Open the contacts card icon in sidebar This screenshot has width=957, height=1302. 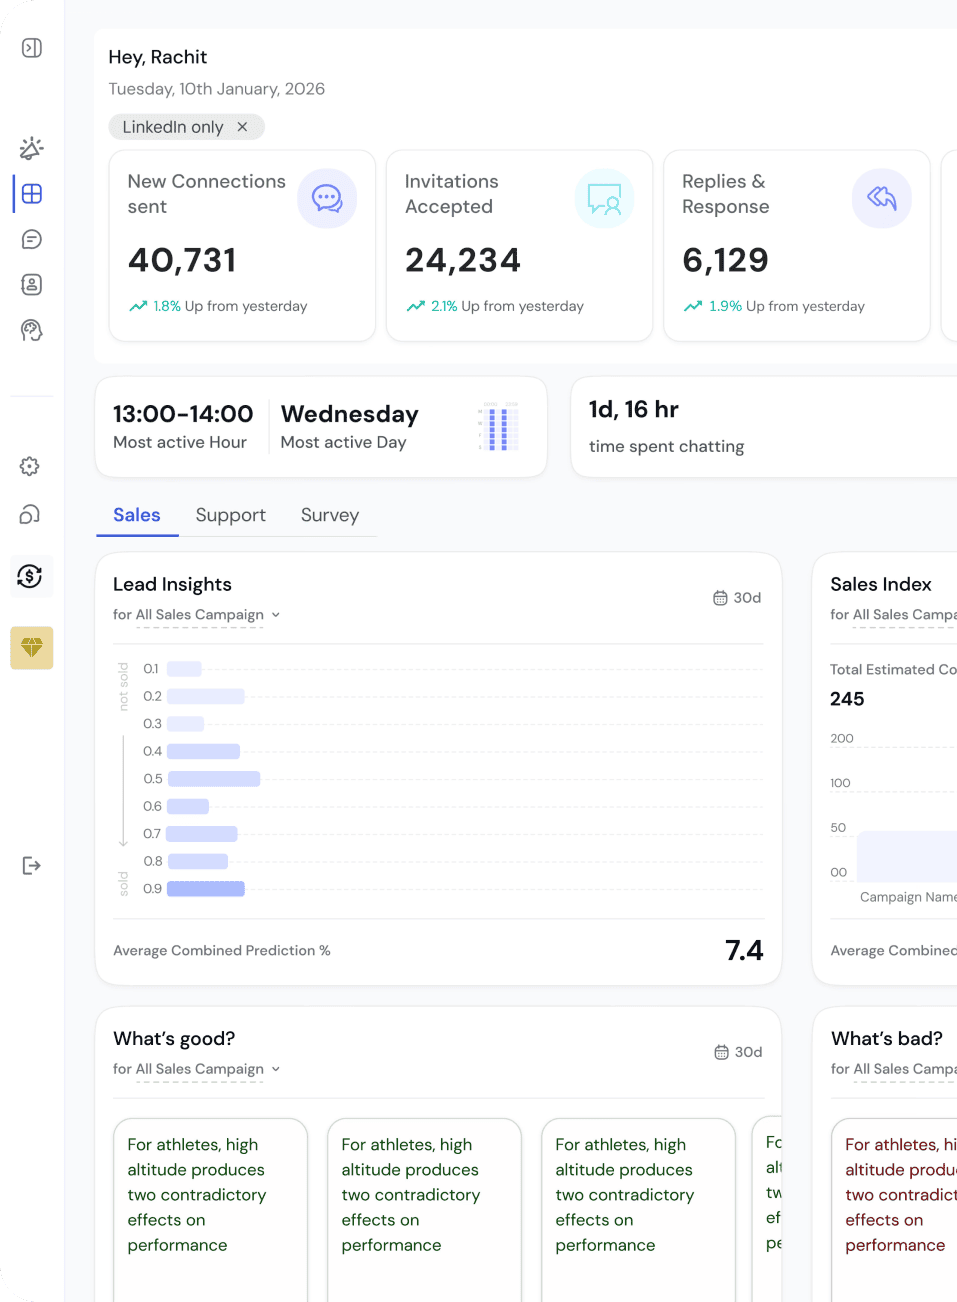tap(31, 285)
